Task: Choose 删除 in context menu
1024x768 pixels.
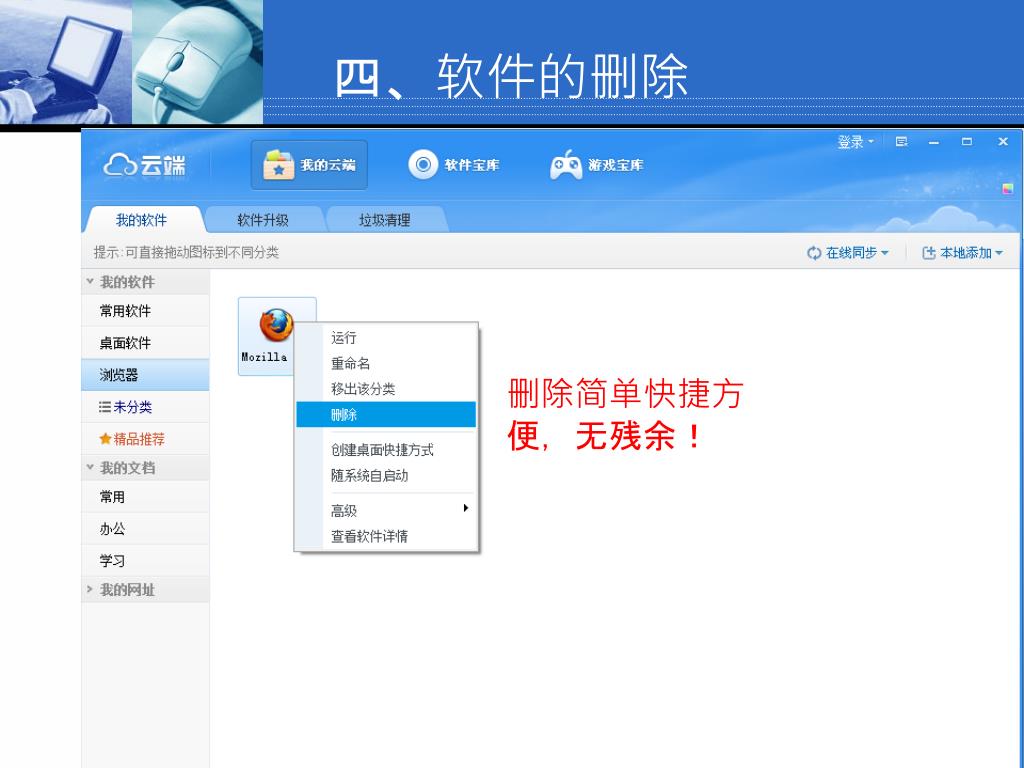Action: click(x=386, y=415)
